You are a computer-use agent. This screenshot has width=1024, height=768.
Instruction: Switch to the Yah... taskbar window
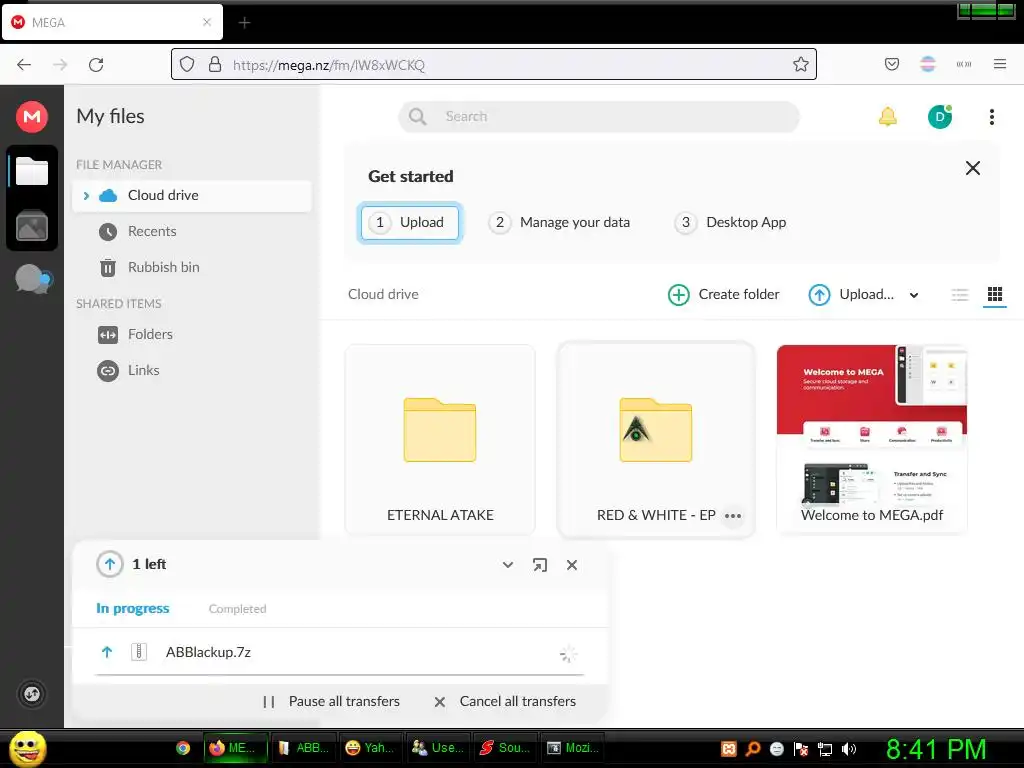click(370, 748)
